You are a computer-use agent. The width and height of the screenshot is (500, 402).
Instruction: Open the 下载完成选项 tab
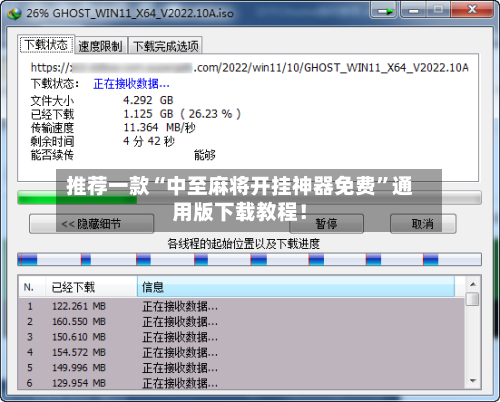point(165,46)
